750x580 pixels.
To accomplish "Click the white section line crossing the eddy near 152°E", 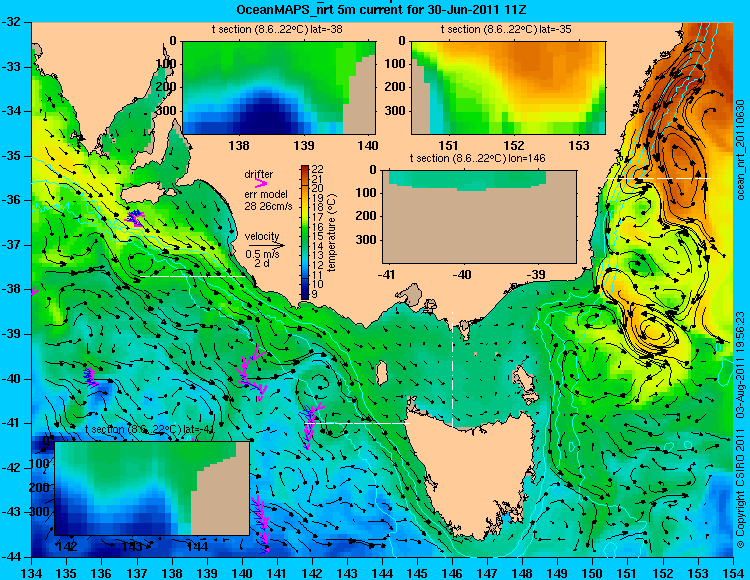I will pos(659,178).
